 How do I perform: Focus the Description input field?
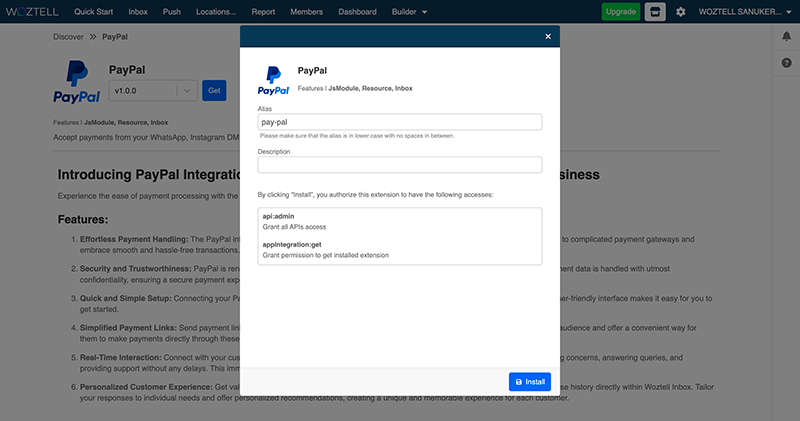399,165
